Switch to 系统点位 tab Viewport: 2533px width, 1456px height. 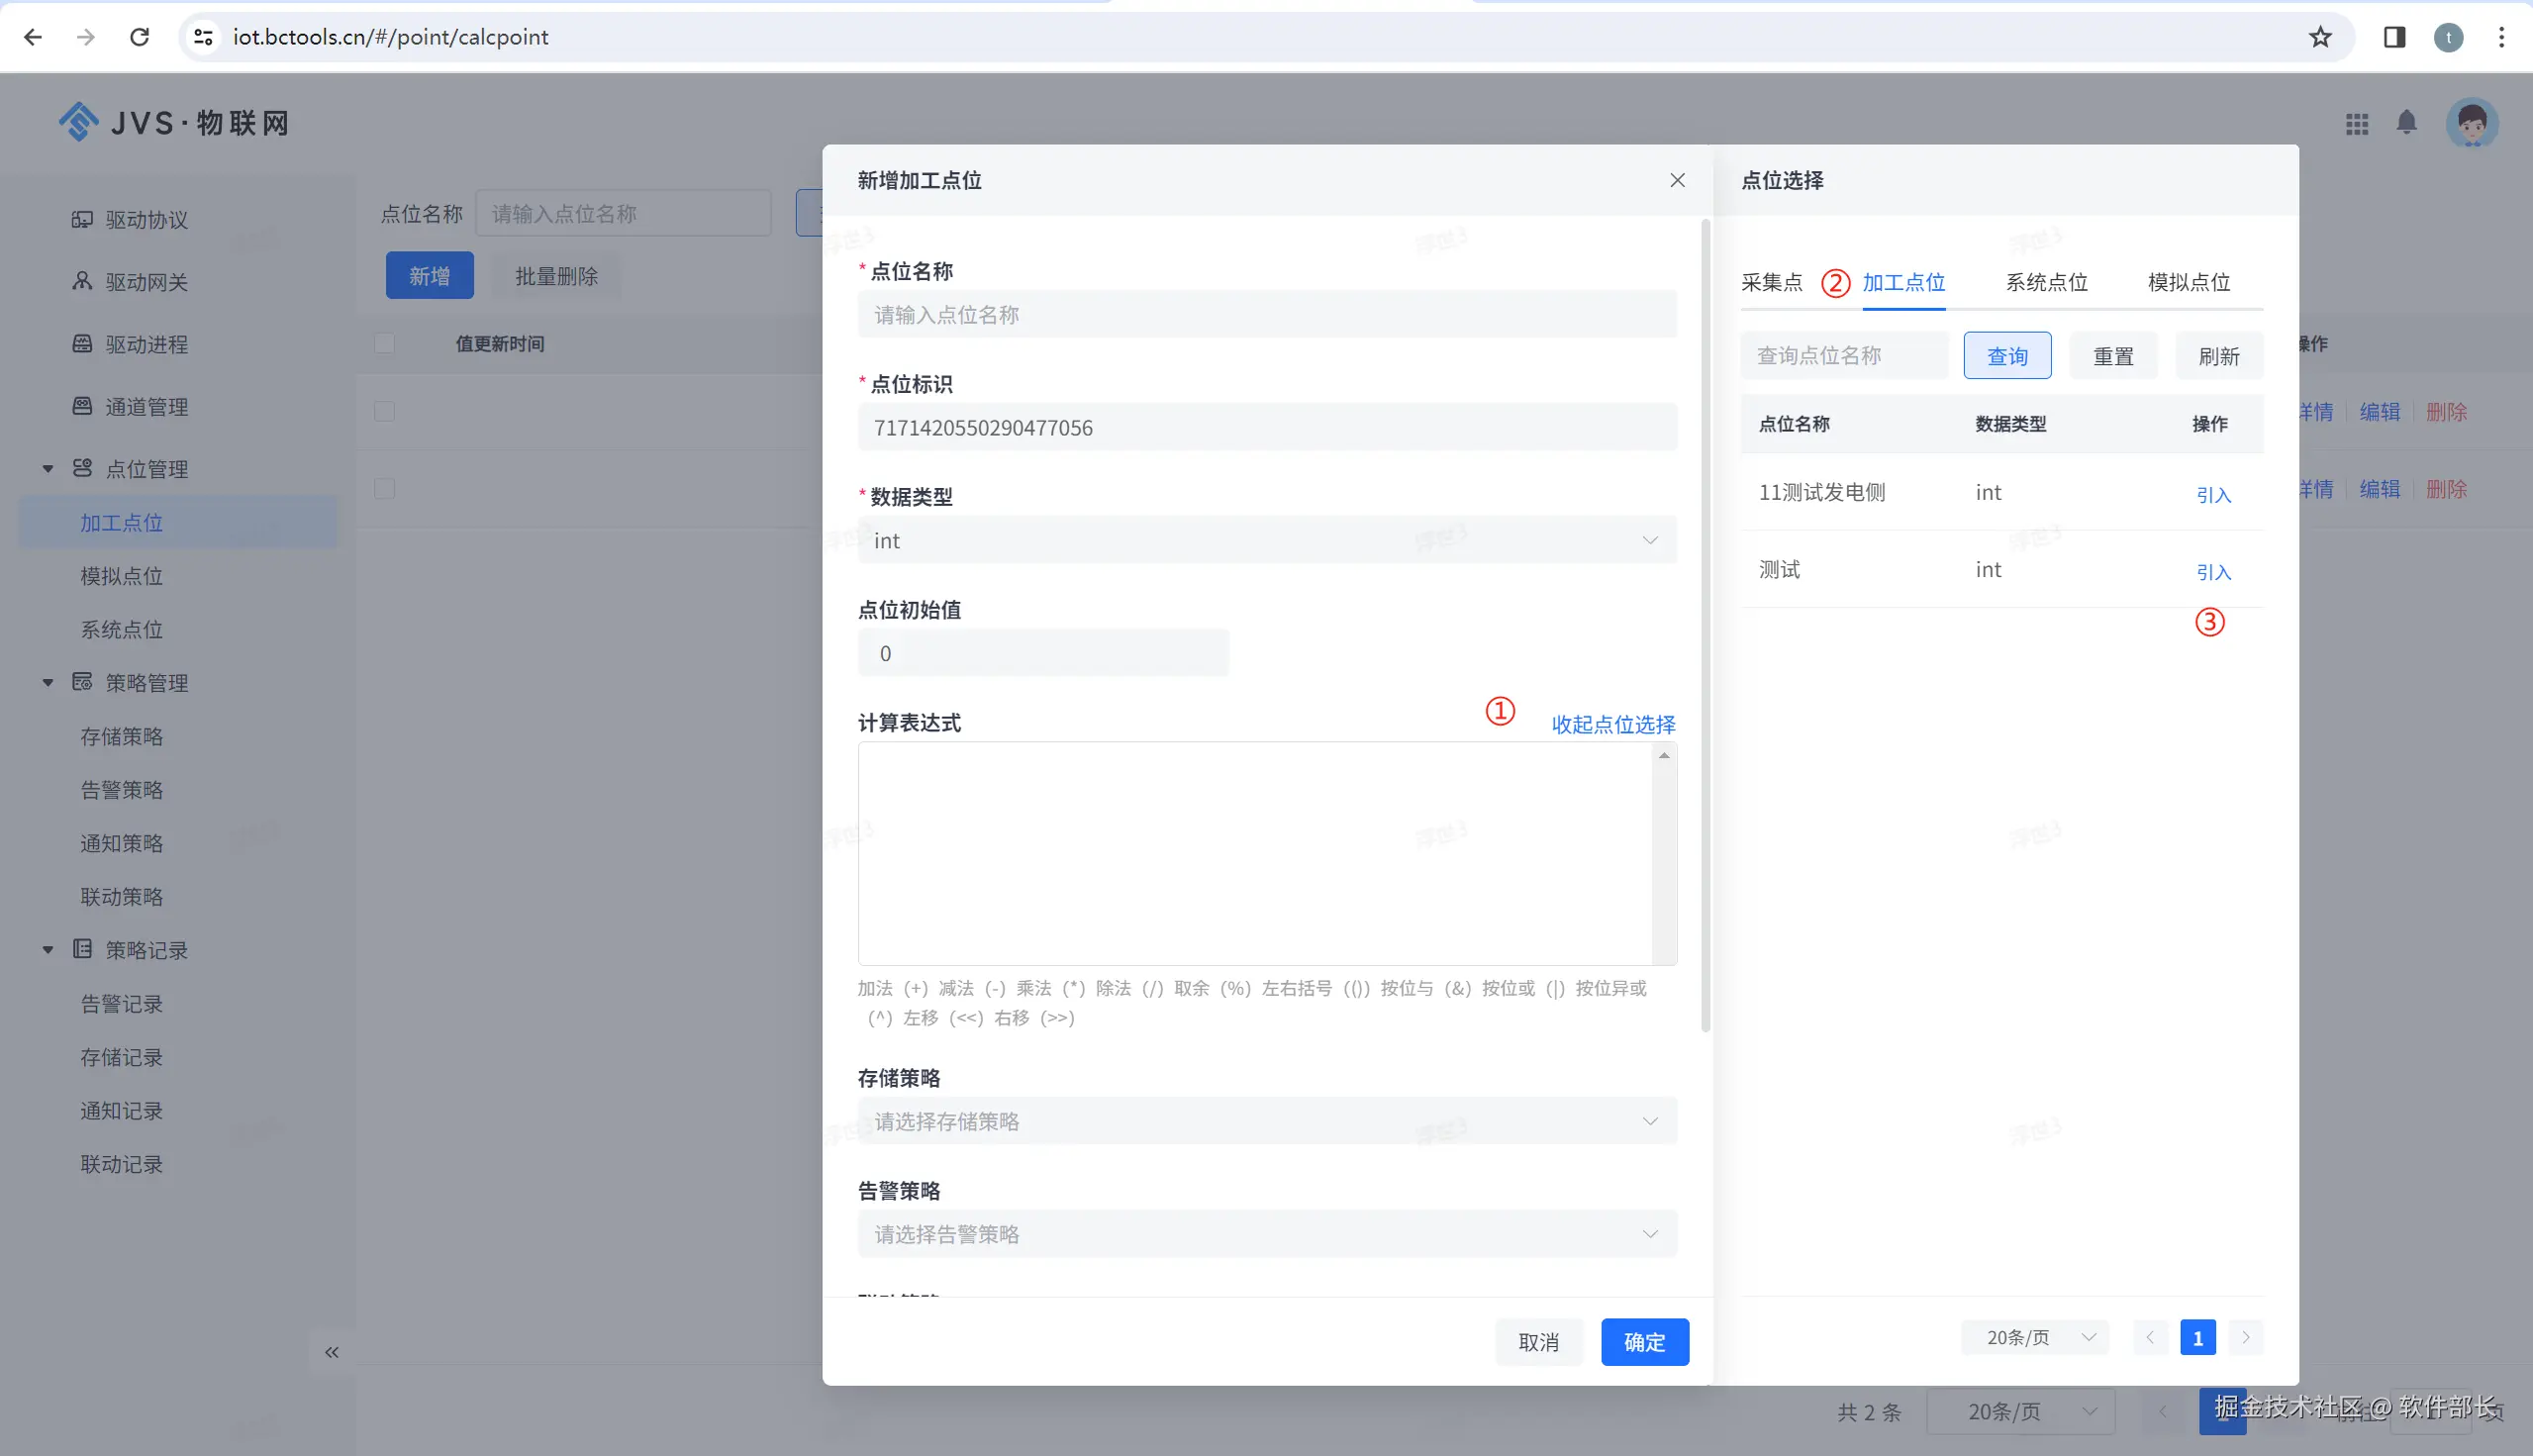coord(2046,283)
